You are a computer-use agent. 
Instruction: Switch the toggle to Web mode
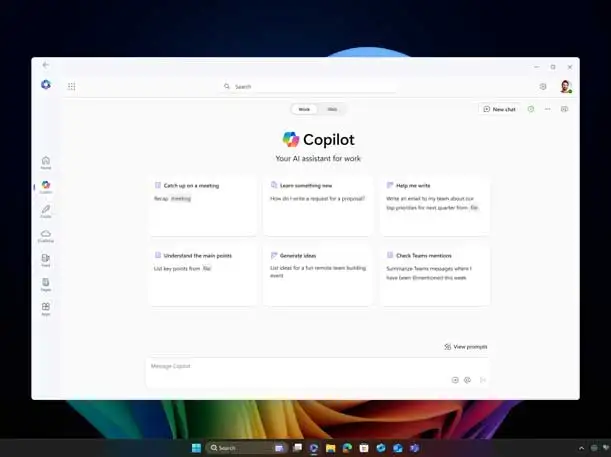[332, 109]
